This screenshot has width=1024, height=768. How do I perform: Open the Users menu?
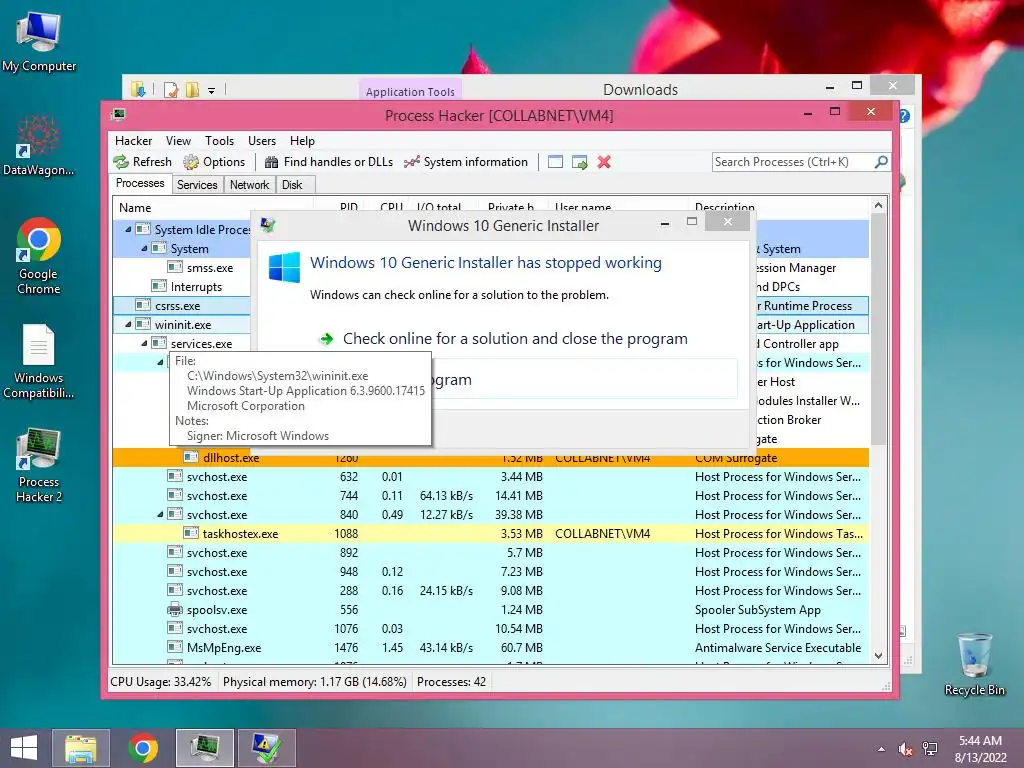point(262,141)
